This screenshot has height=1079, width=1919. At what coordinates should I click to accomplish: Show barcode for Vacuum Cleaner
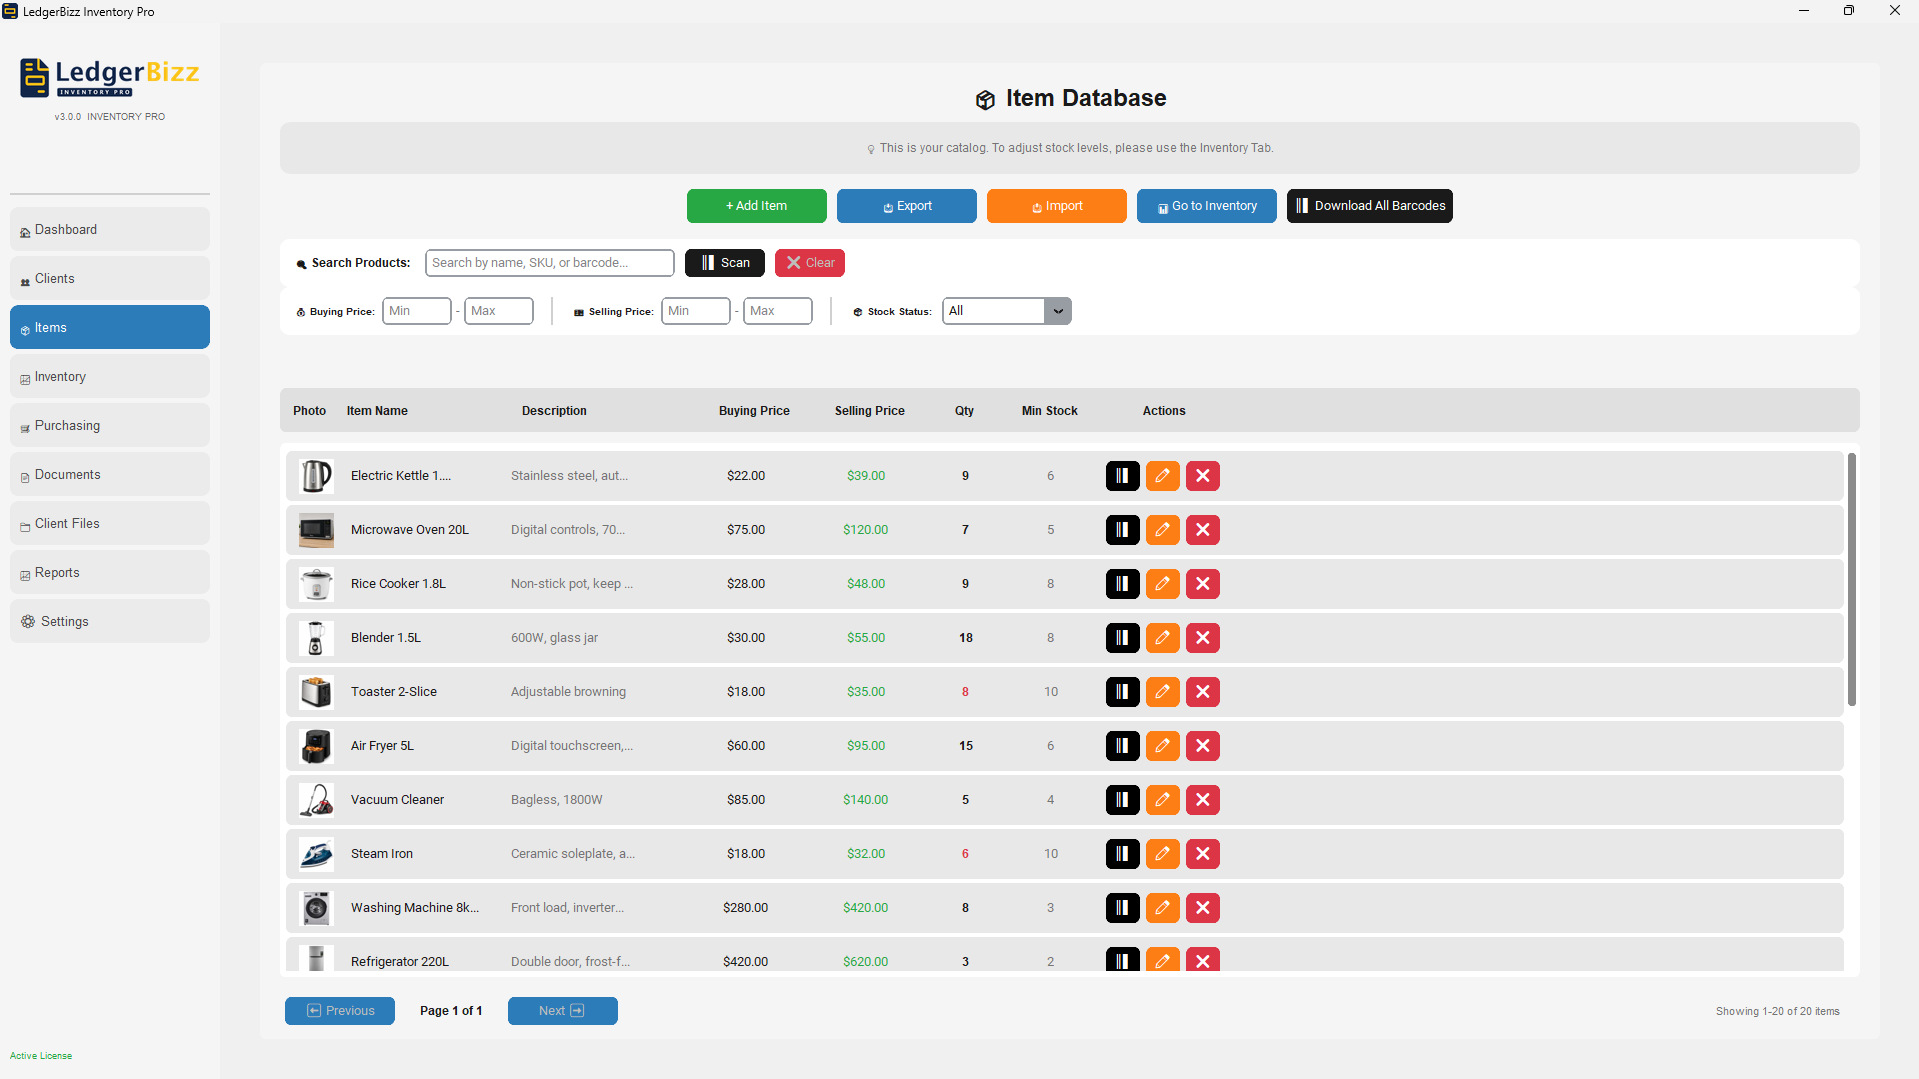[1122, 800]
